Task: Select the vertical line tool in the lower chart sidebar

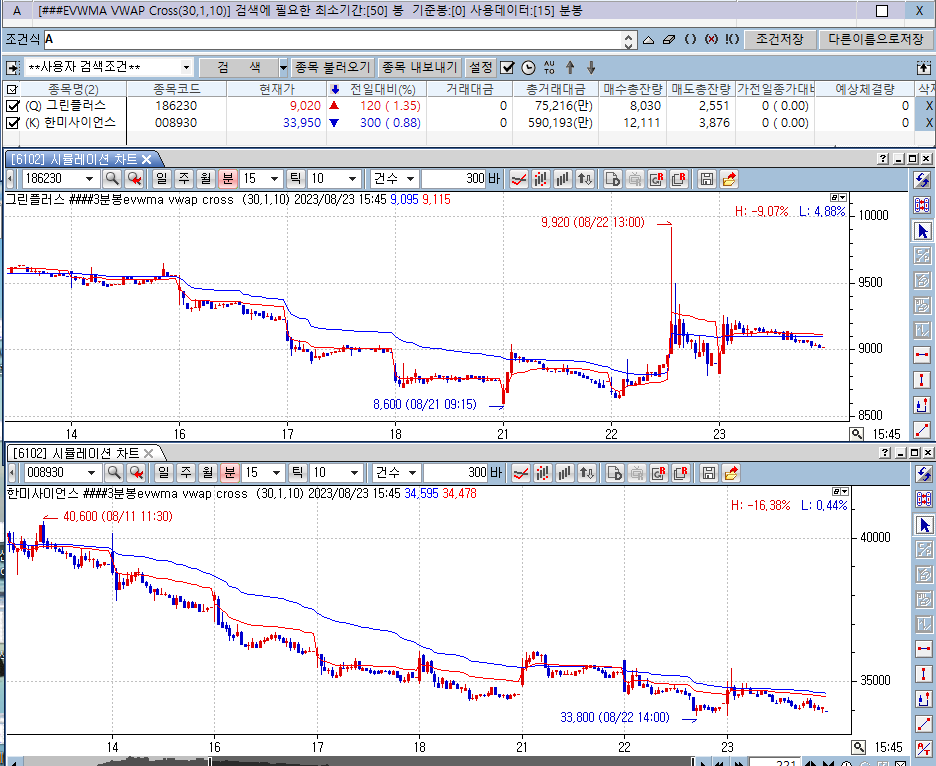Action: 922,673
